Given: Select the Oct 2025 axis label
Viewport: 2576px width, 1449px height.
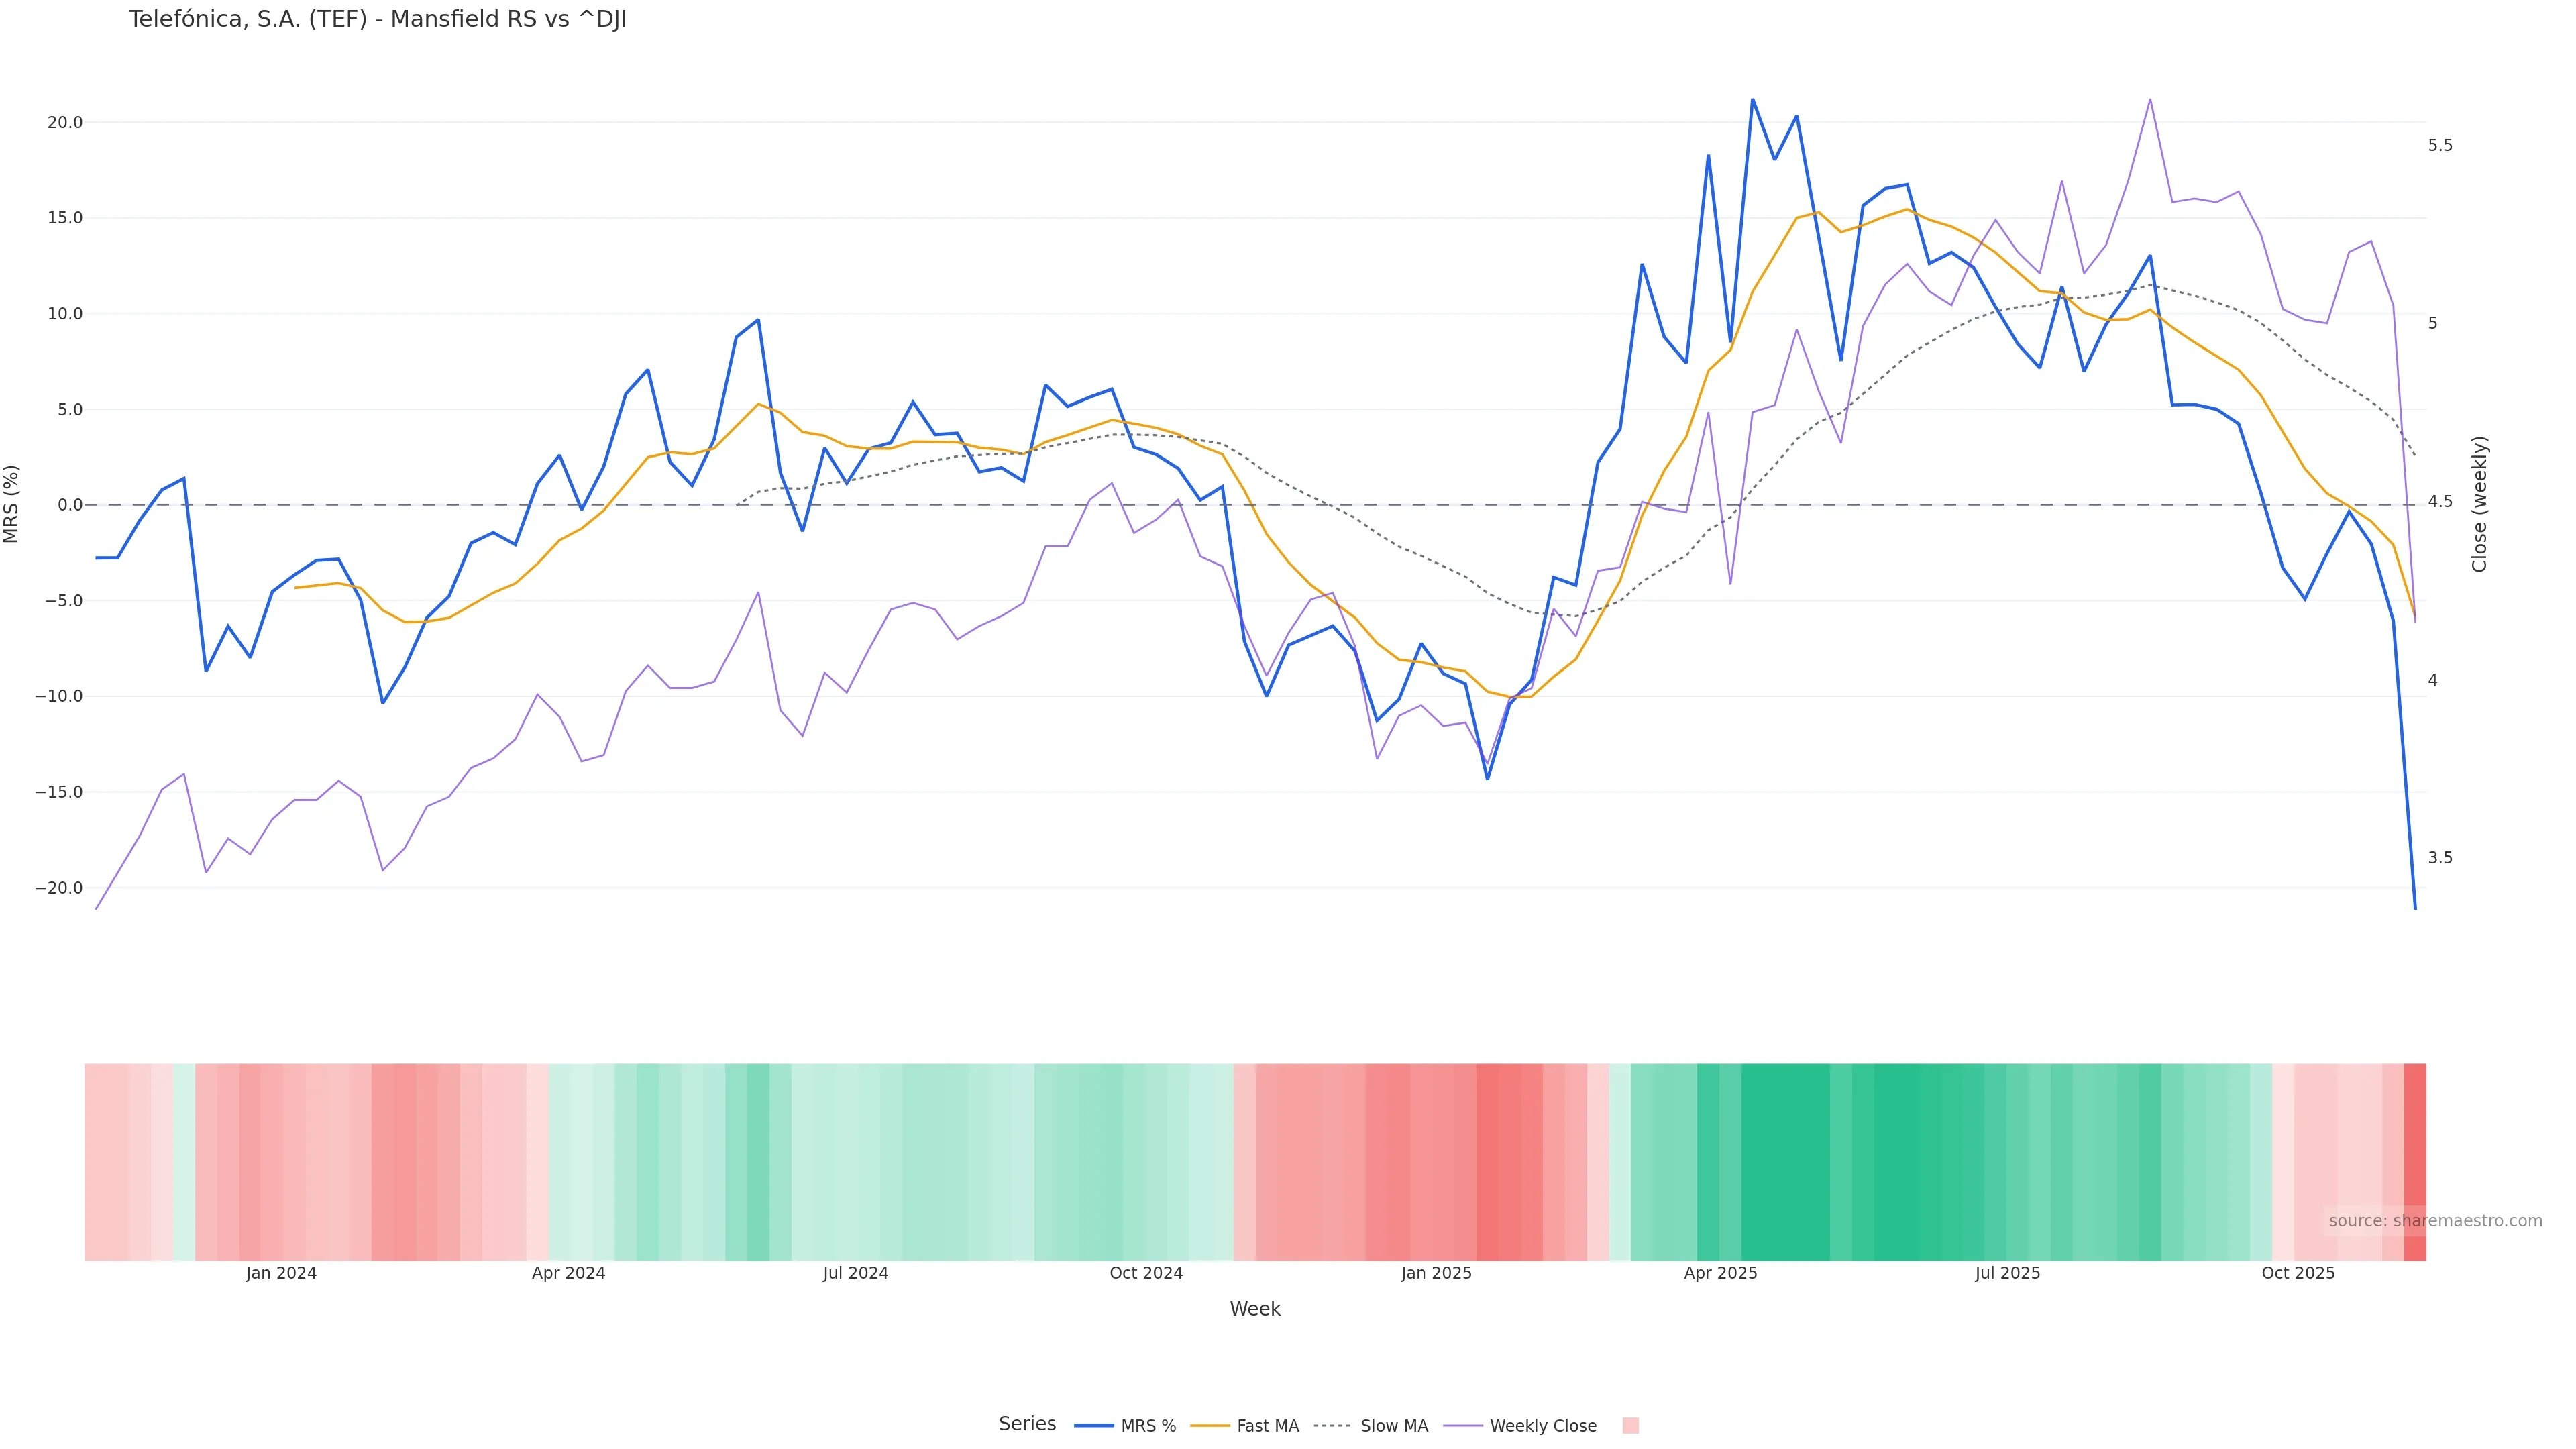Looking at the screenshot, I should point(2298,1273).
